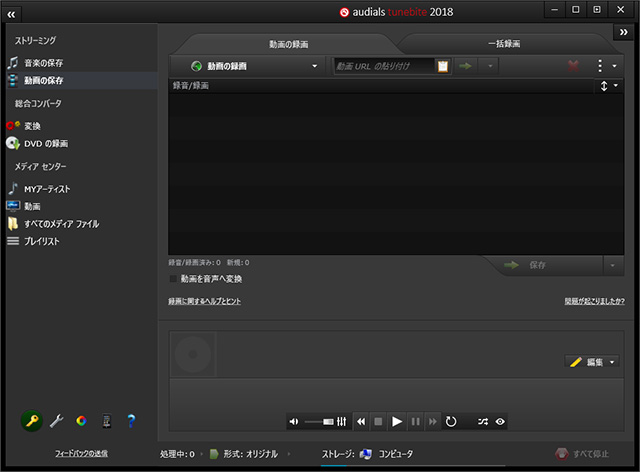Screen dimensions: 640x472
Task: Open the equalizer icon in the player
Action: [x=342, y=422]
